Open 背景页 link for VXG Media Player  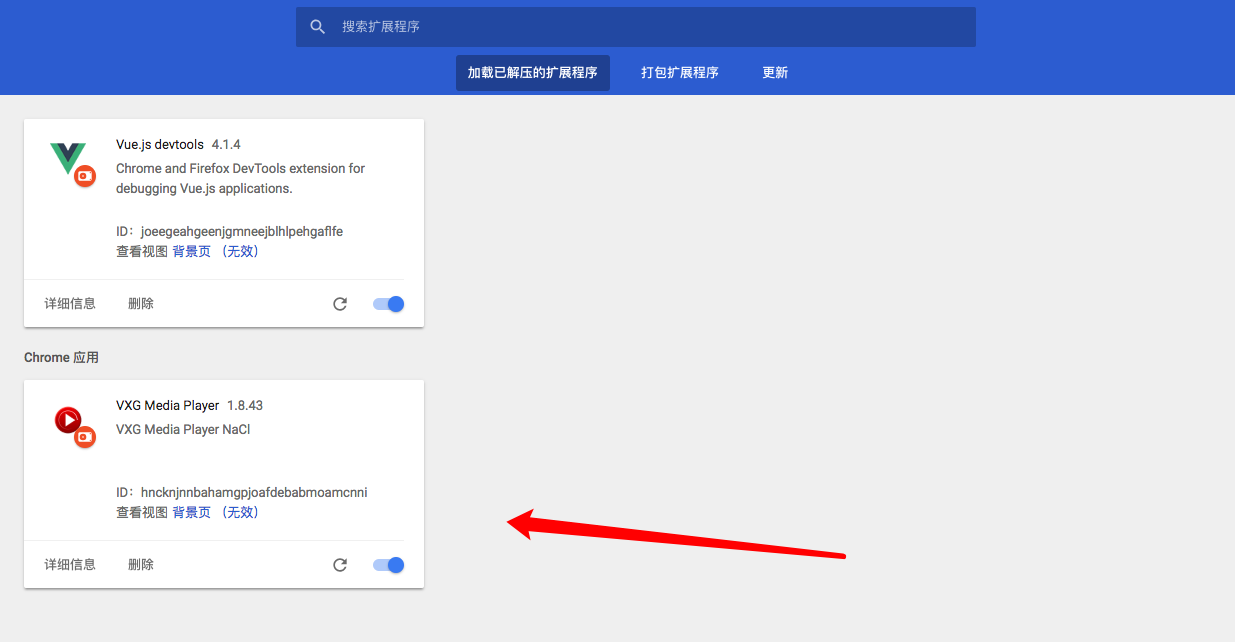click(x=192, y=513)
